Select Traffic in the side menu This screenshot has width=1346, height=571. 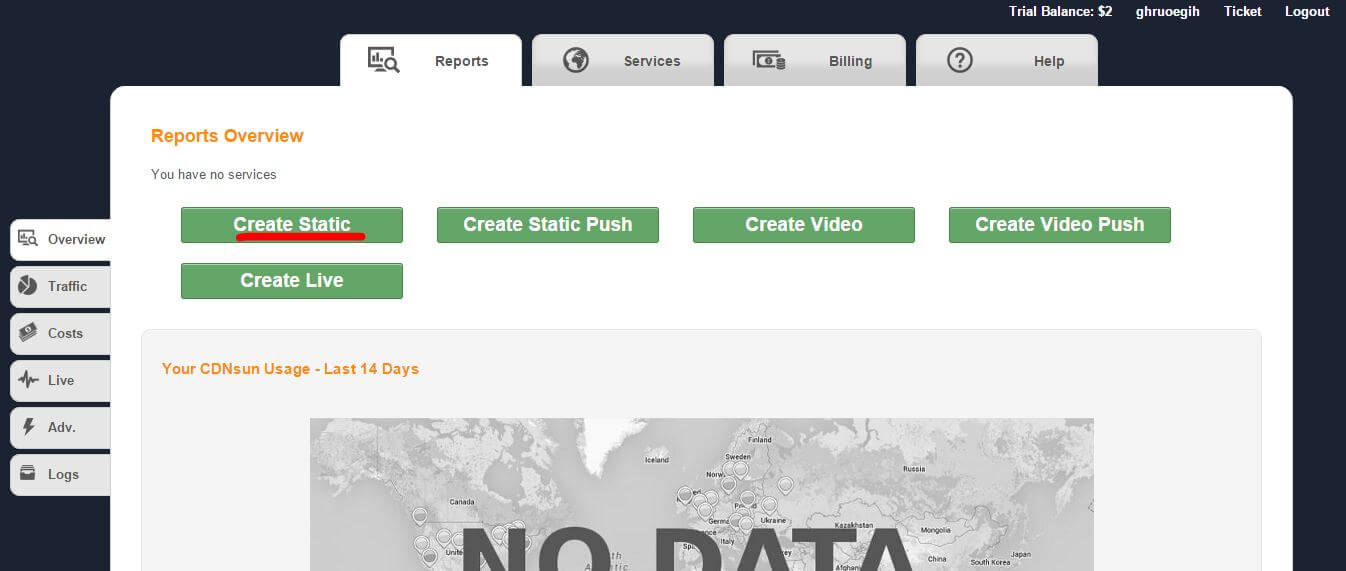(61, 286)
